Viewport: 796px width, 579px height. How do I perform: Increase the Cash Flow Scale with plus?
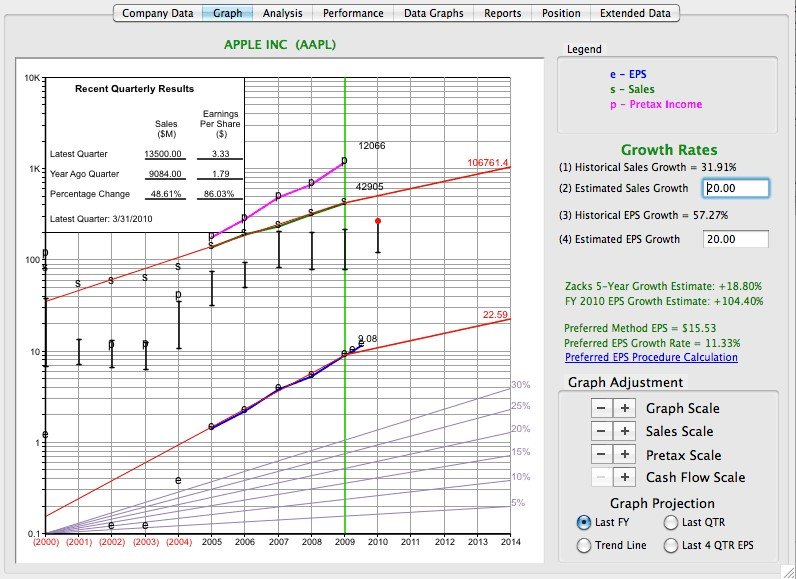(625, 477)
